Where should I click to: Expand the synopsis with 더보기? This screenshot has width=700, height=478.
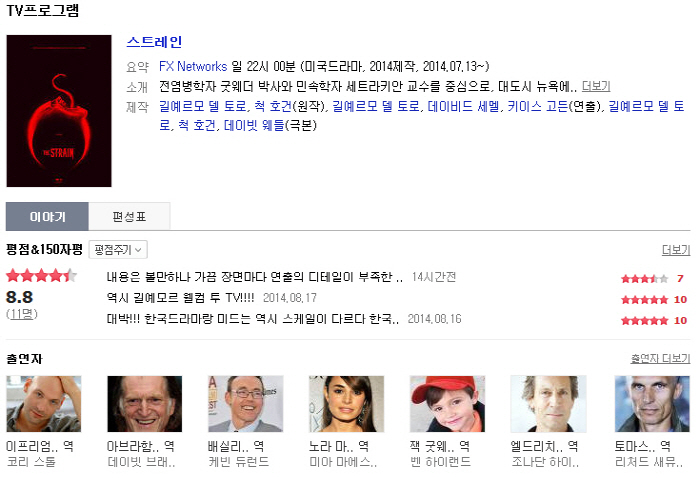[x=596, y=86]
